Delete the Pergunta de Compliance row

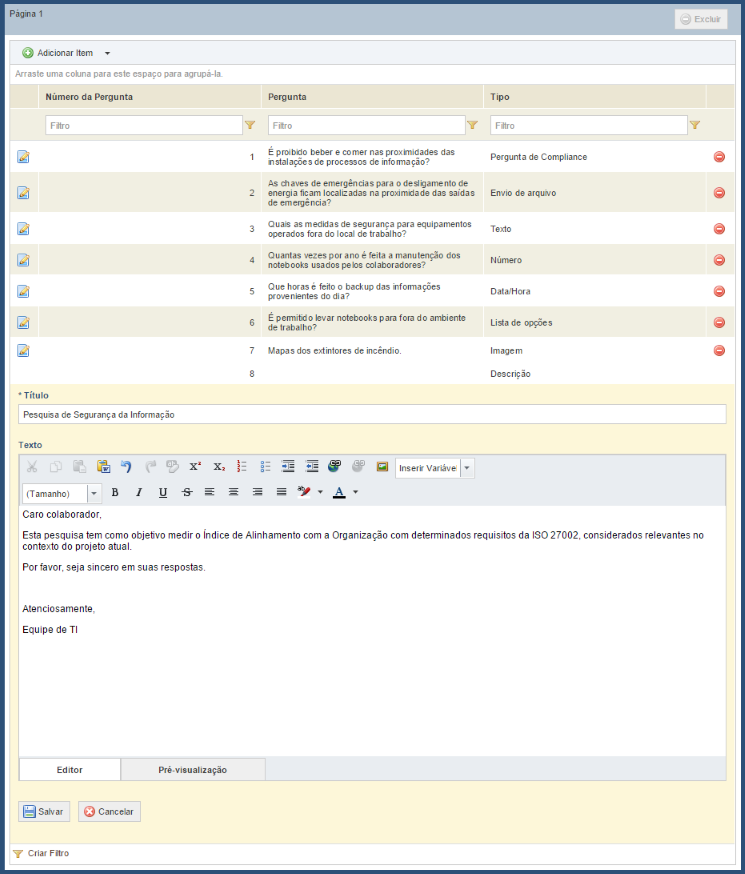719,157
